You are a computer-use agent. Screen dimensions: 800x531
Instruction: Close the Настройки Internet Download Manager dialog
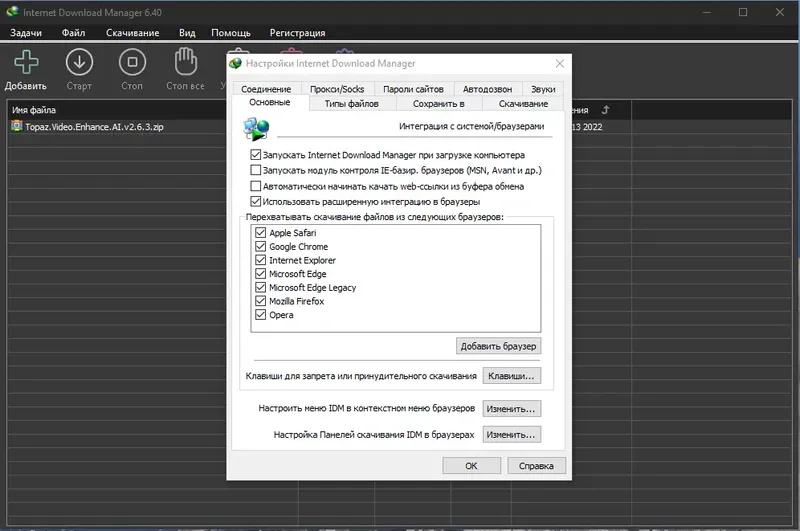(x=560, y=63)
